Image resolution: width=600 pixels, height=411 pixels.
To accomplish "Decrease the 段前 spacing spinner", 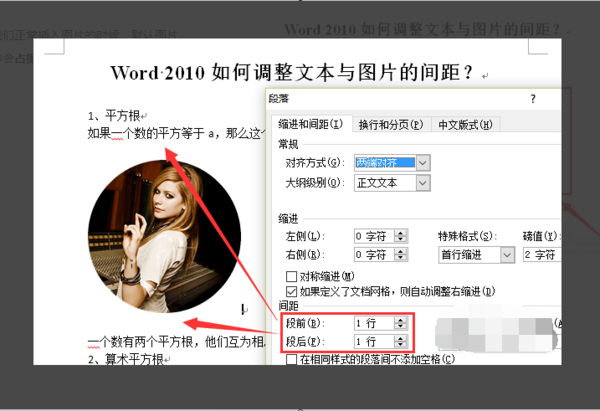I will 400,327.
